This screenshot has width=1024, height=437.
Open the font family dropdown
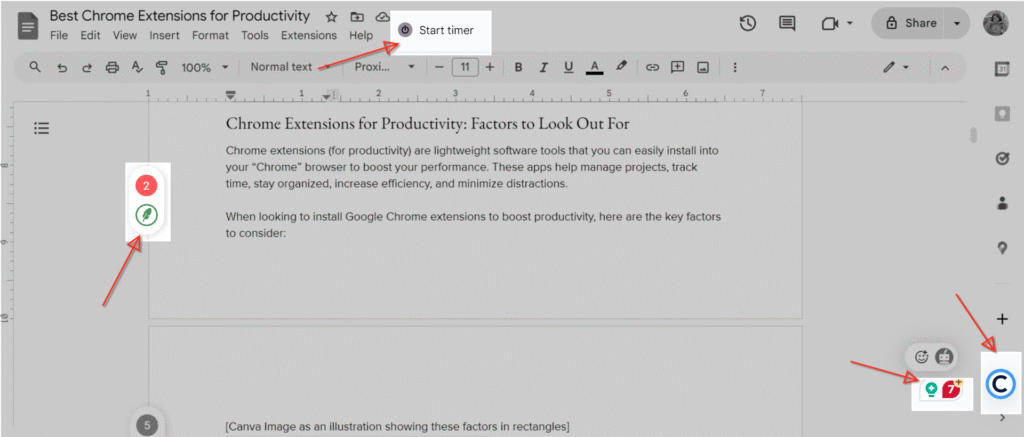tap(385, 67)
